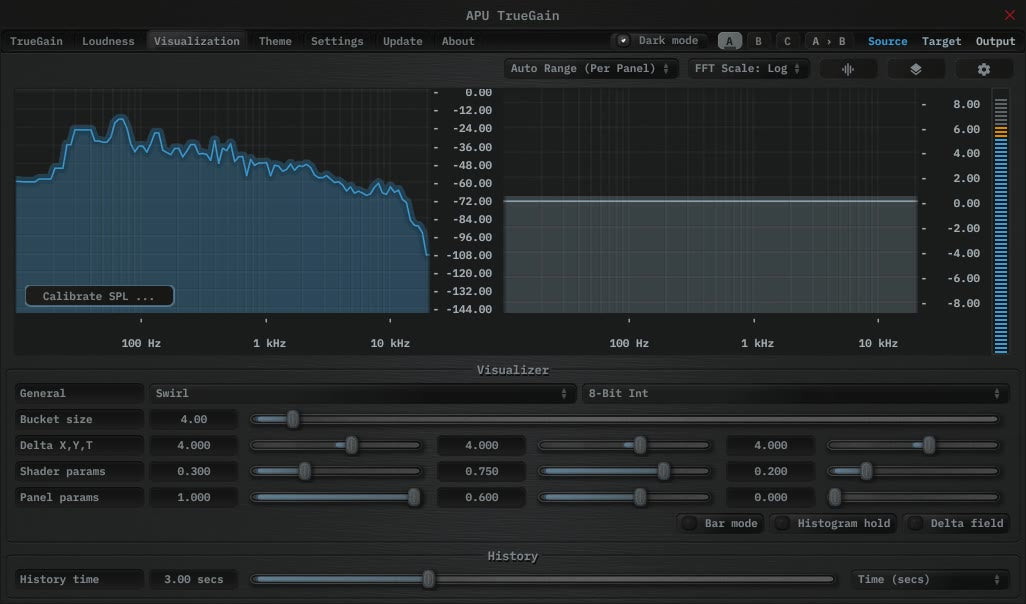Select preset slot A
This screenshot has height=604, width=1026.
[730, 41]
